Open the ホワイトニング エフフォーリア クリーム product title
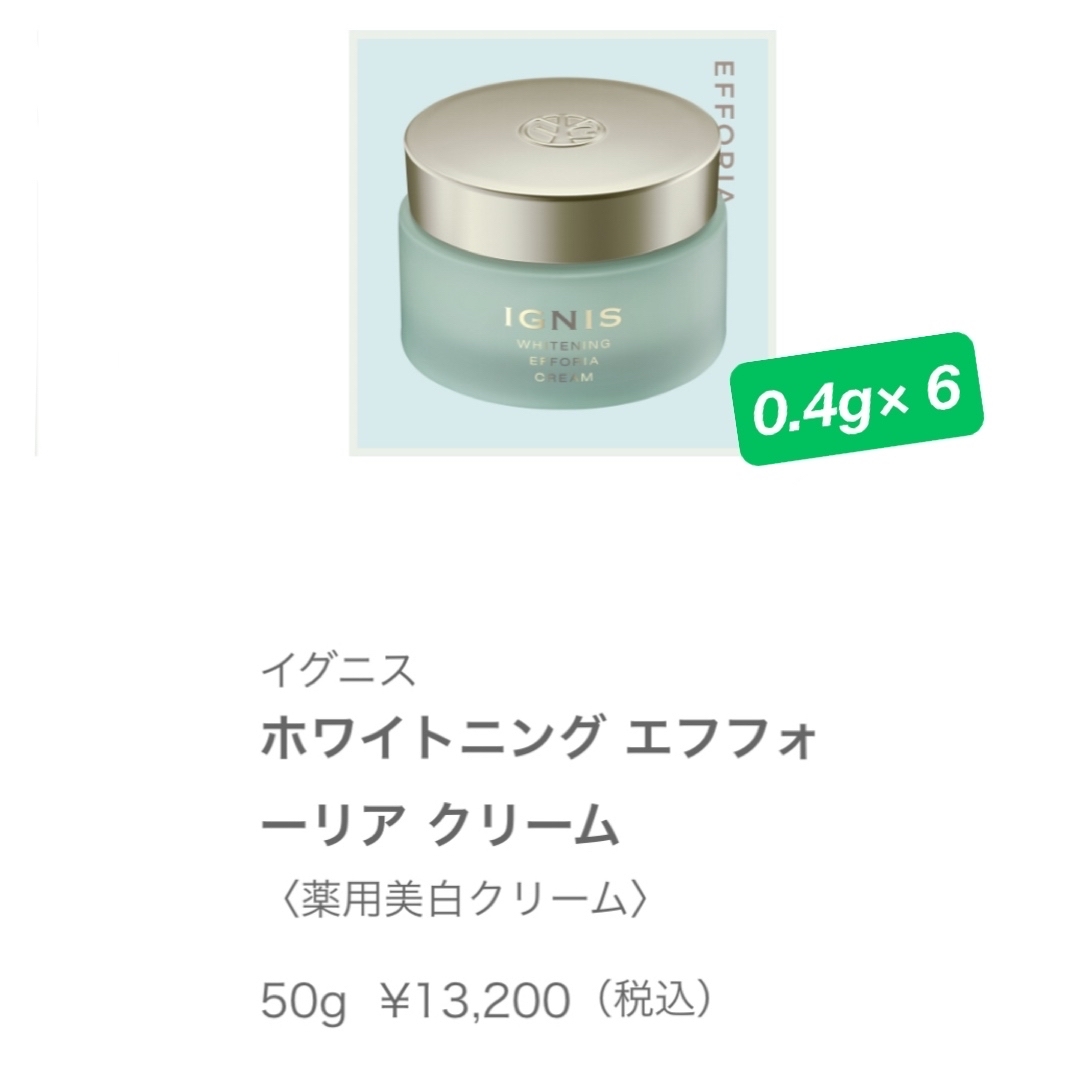 539,780
